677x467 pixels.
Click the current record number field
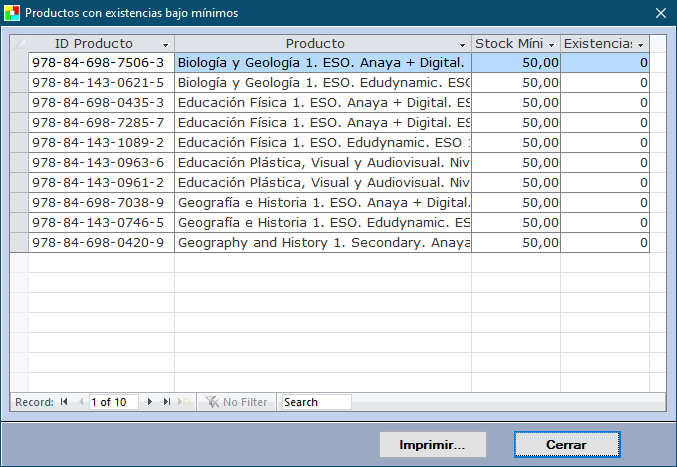coord(114,402)
